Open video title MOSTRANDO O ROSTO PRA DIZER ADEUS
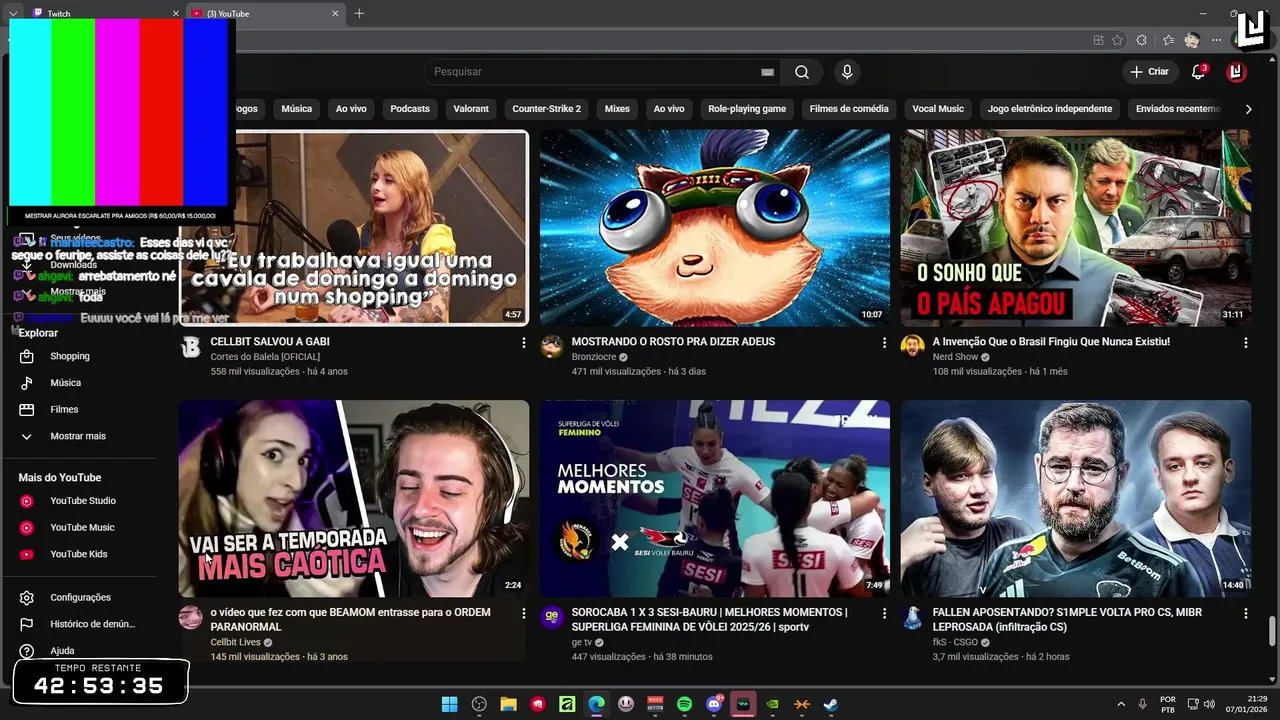This screenshot has width=1280, height=720. tap(673, 342)
